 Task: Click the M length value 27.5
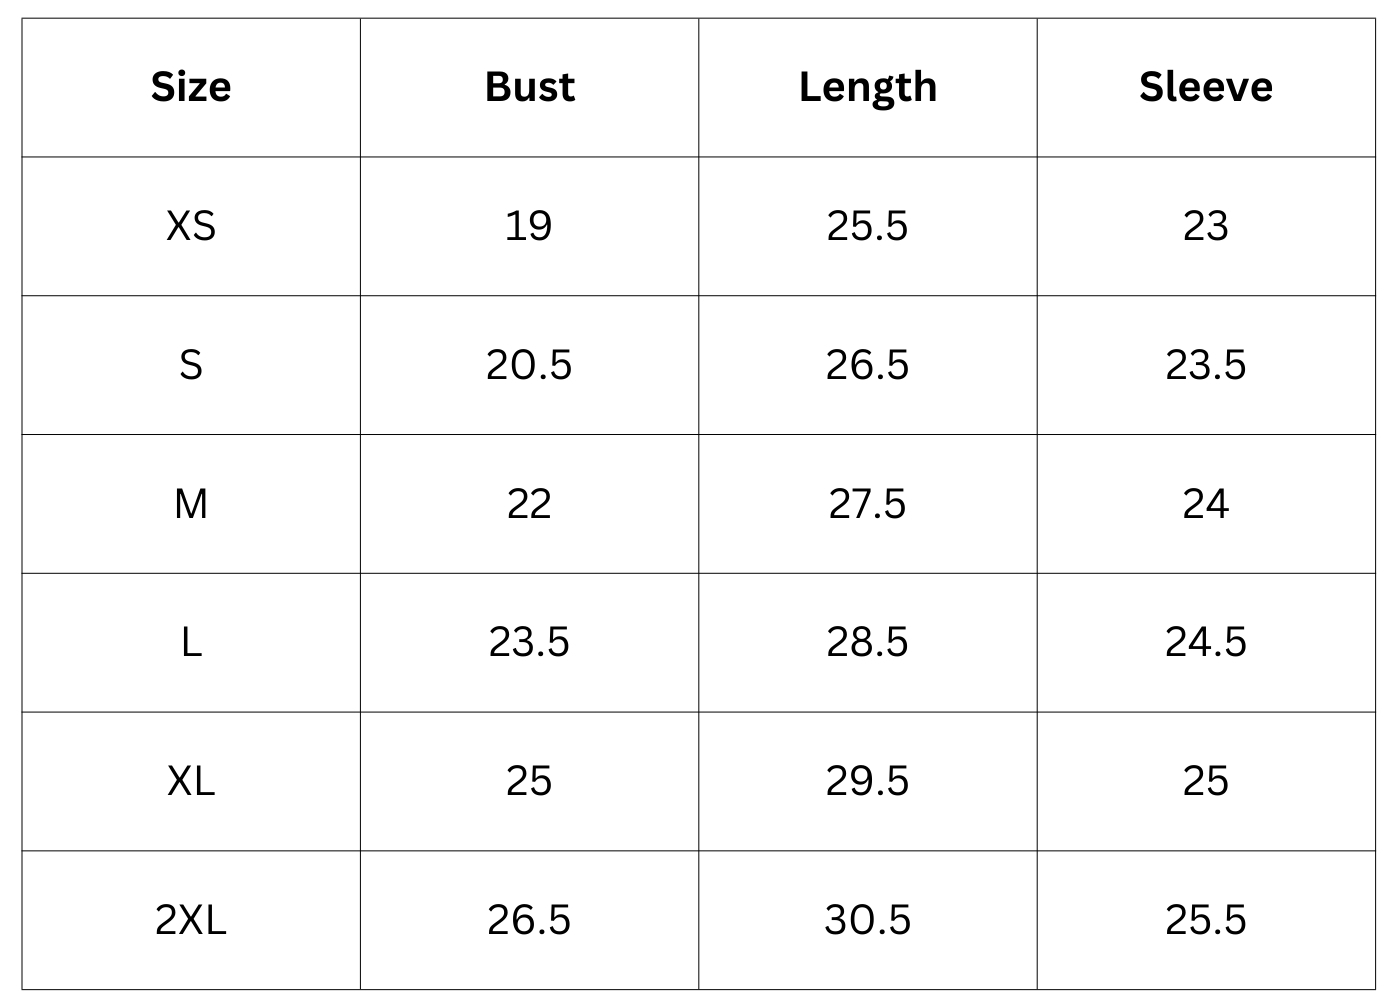pos(868,504)
